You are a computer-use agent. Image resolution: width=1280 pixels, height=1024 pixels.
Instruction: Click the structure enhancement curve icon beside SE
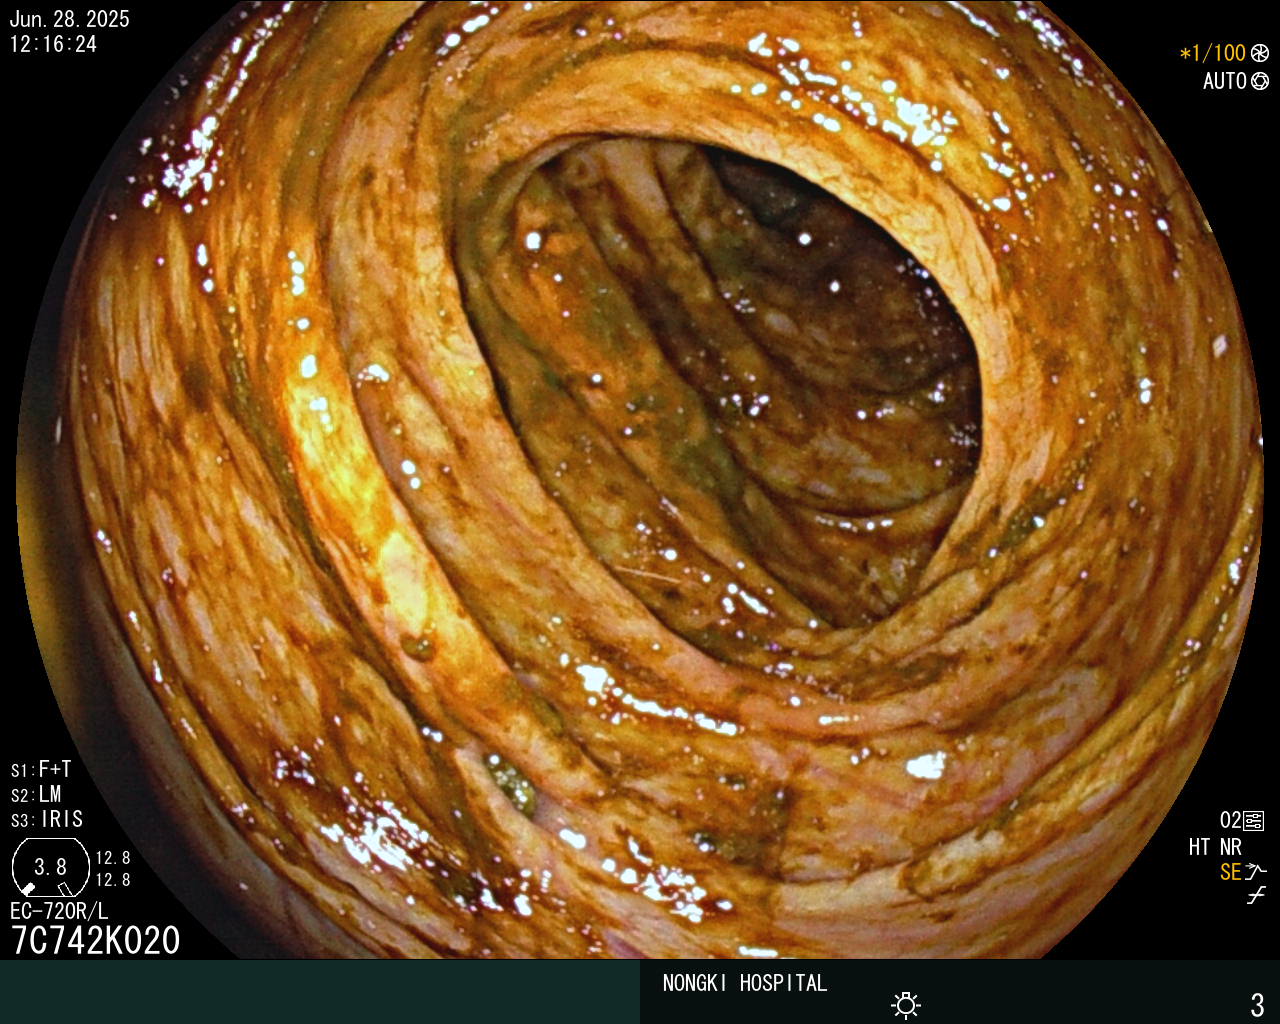point(1256,872)
